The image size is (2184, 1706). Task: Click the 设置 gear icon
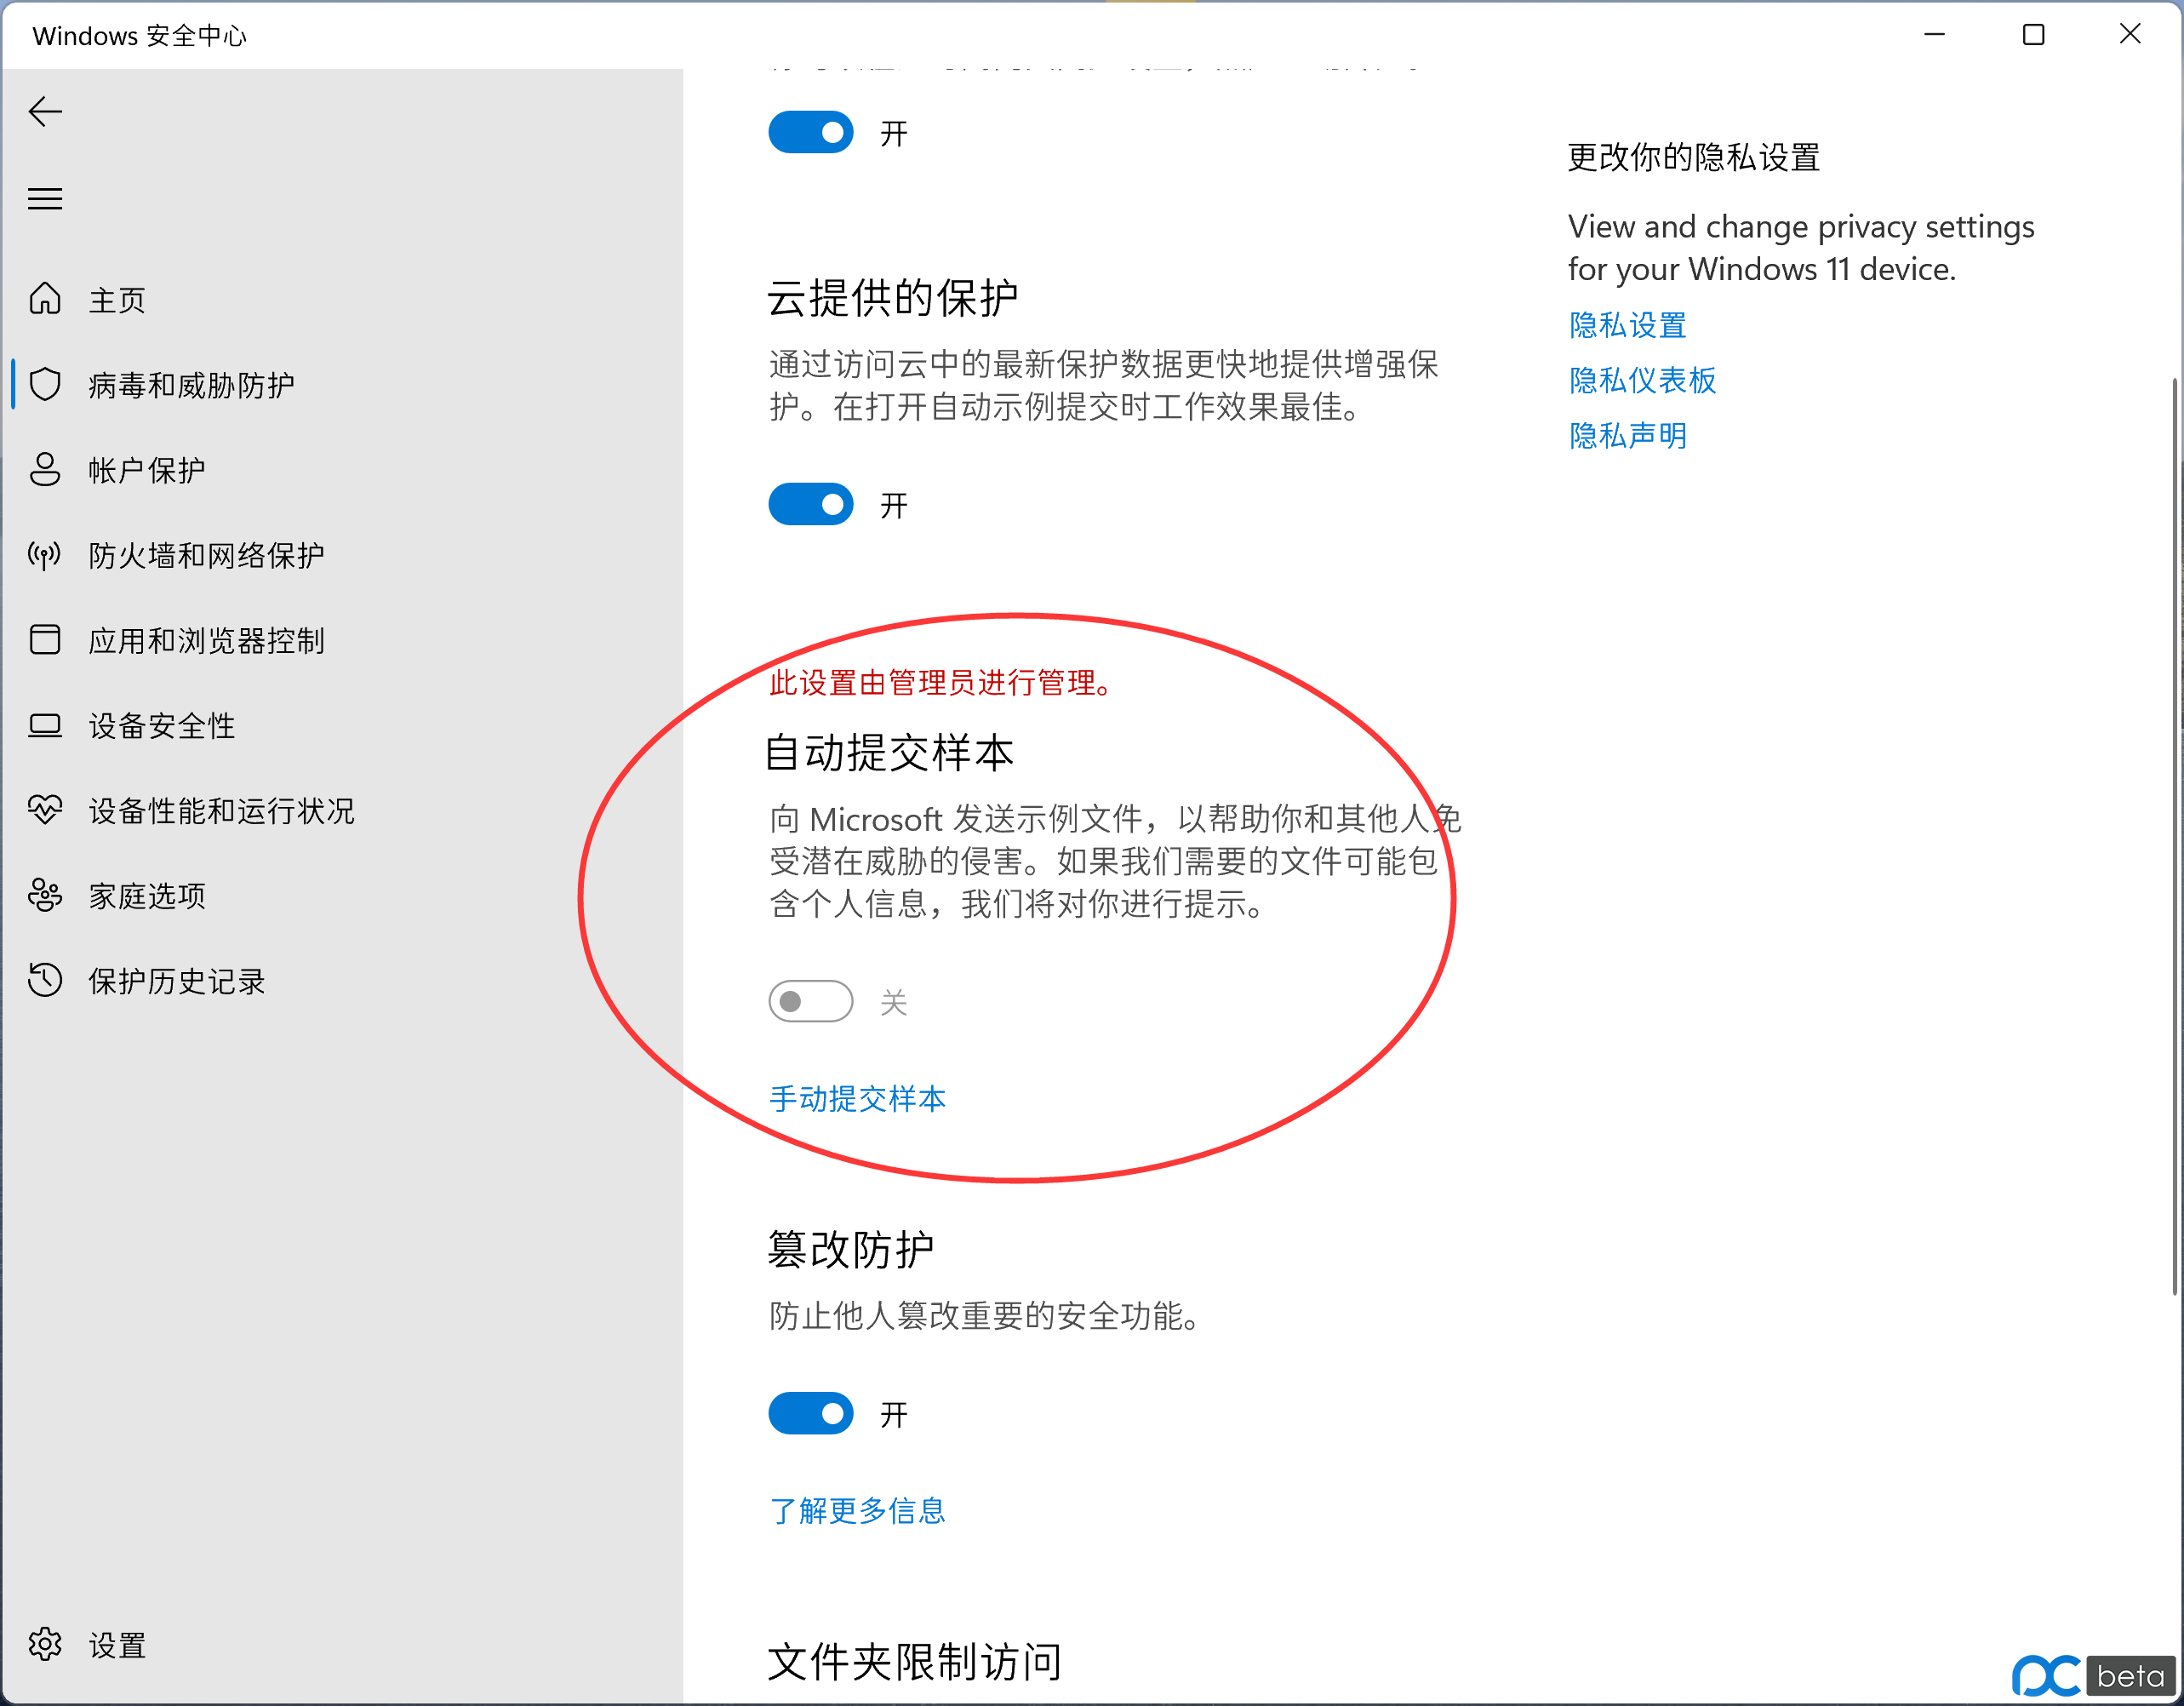pyautogui.click(x=45, y=1643)
